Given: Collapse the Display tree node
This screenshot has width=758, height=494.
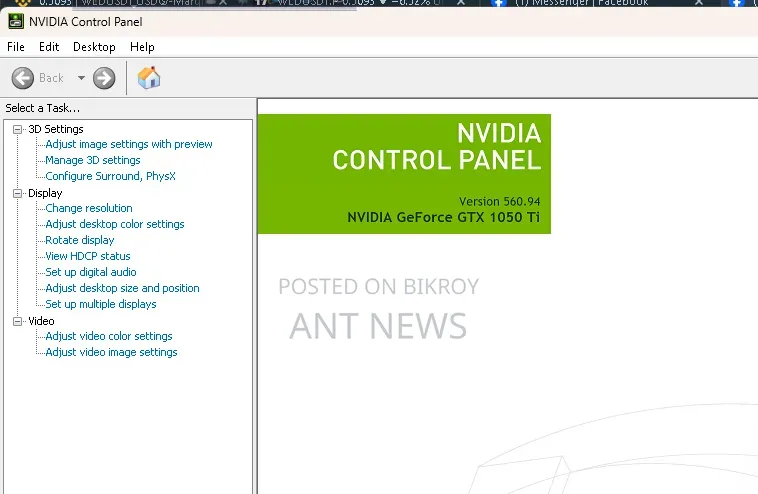Looking at the screenshot, I should tap(17, 193).
